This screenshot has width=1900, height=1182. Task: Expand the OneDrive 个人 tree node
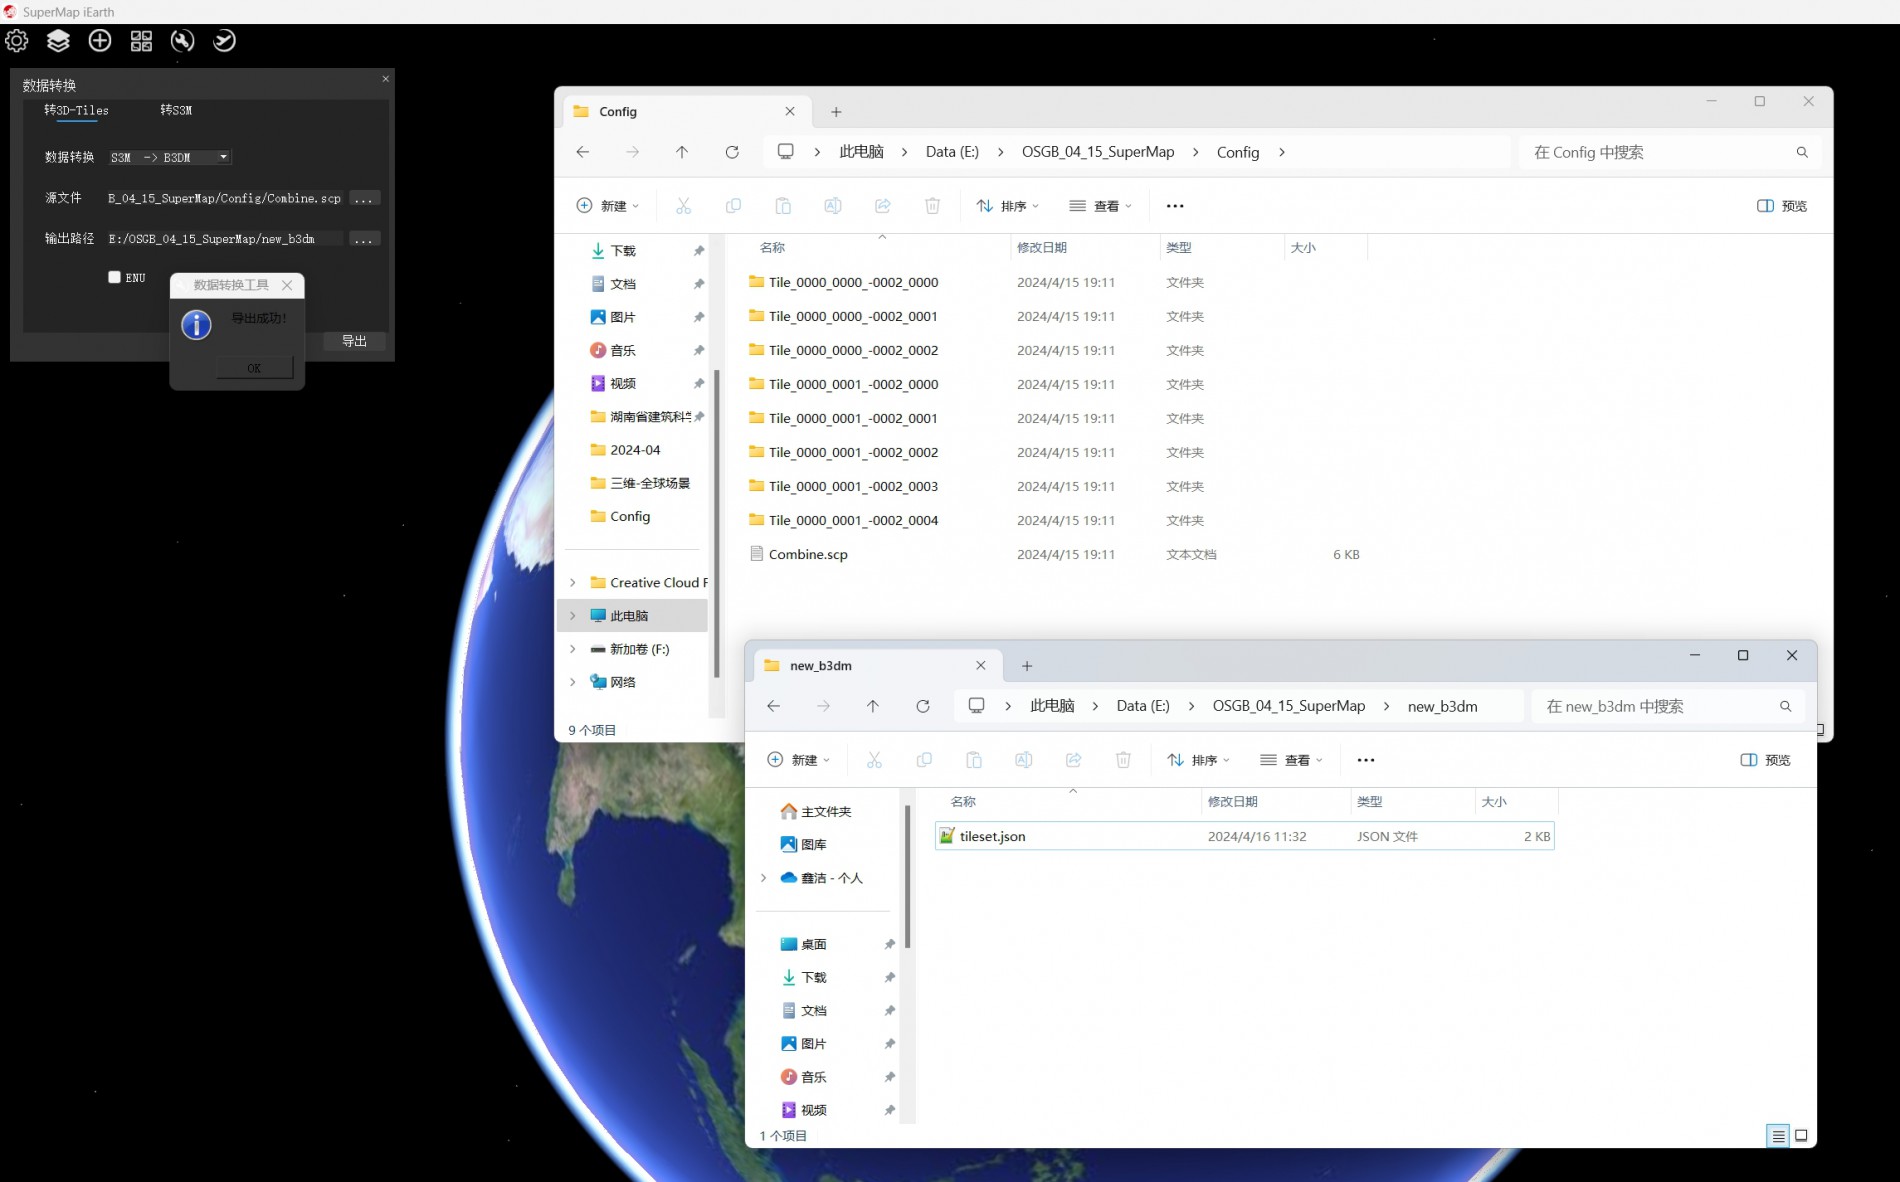(763, 878)
